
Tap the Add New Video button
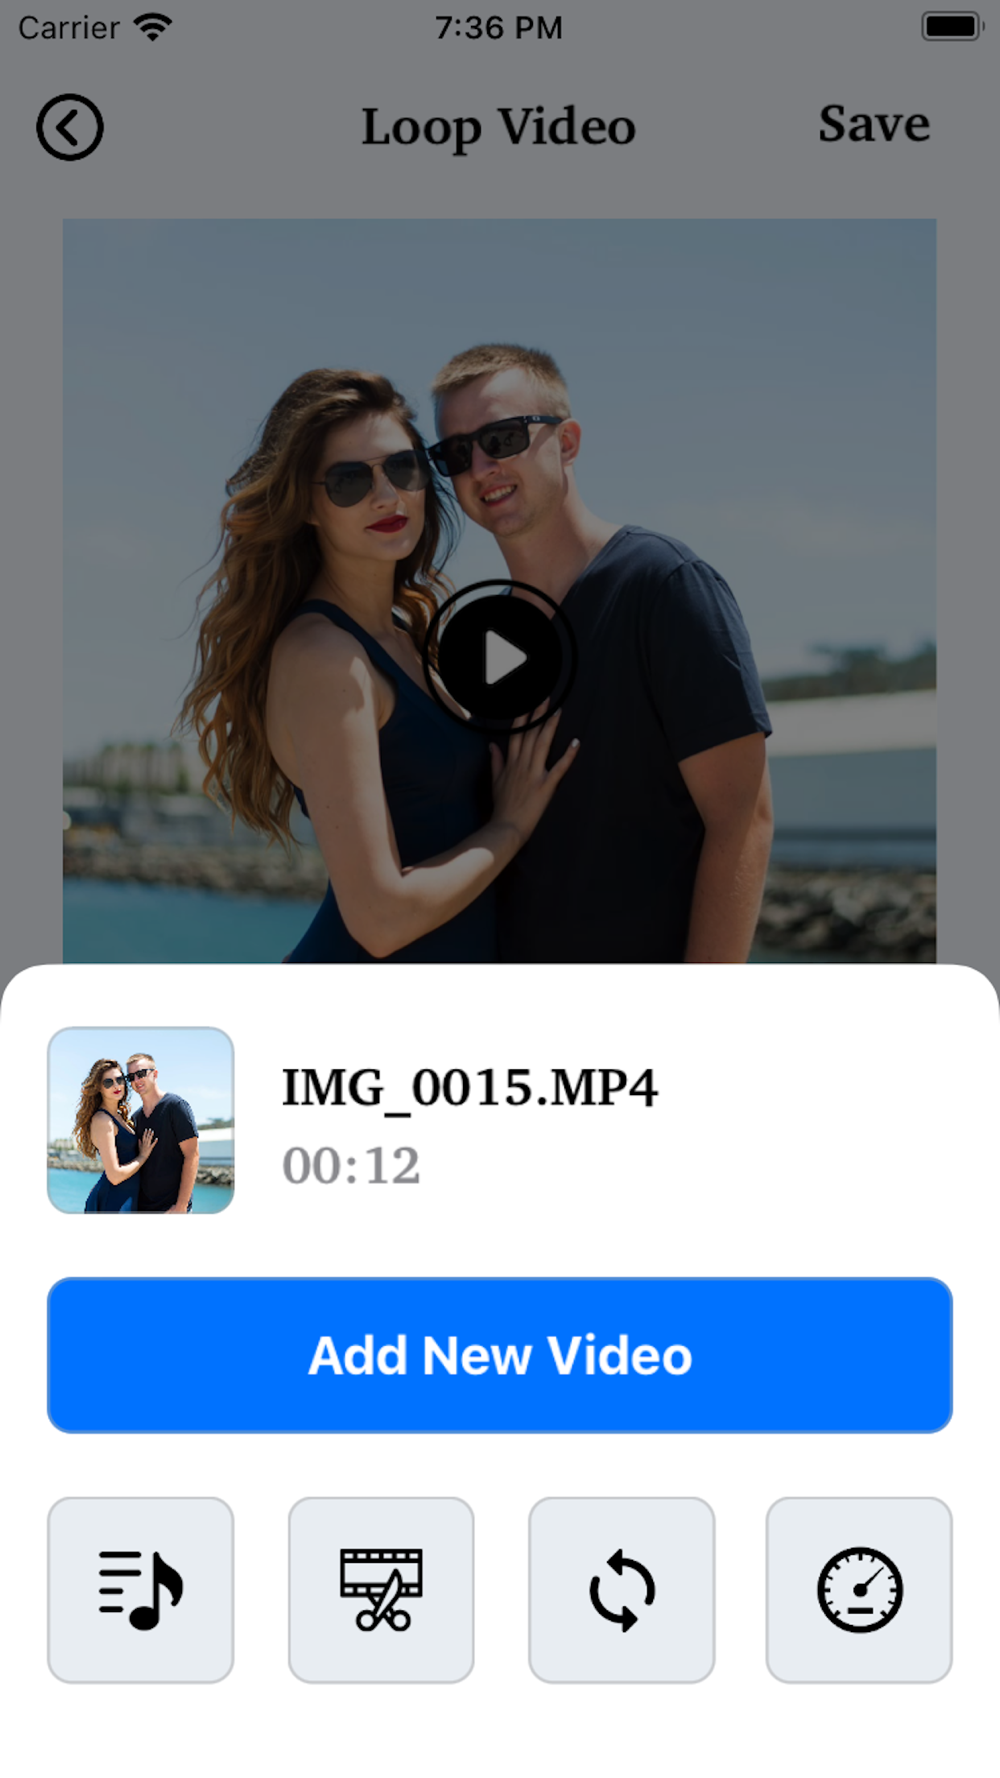(500, 1355)
